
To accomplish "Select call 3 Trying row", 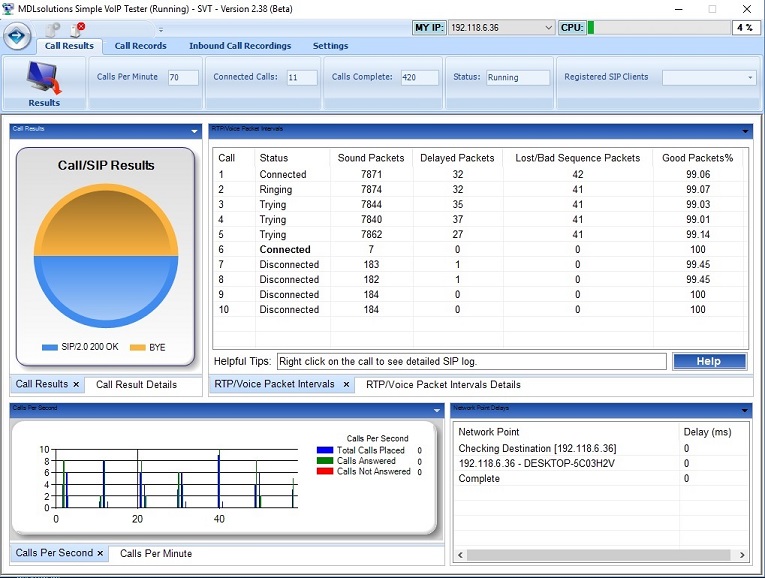I will 478,204.
